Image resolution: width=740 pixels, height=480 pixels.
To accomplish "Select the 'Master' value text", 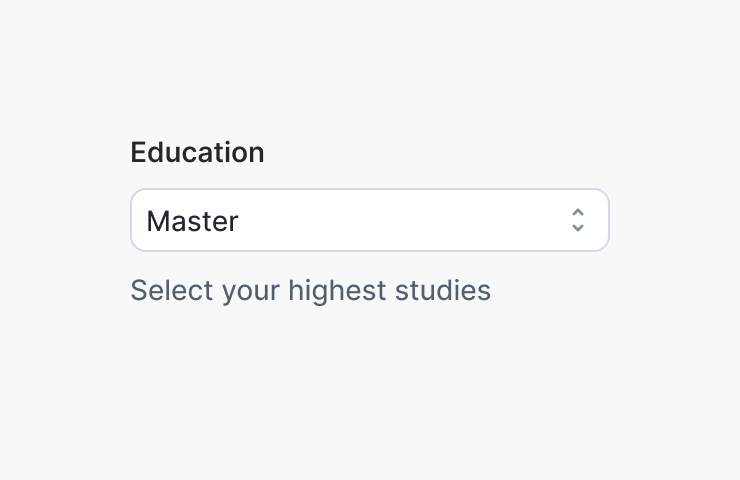I will tap(192, 221).
